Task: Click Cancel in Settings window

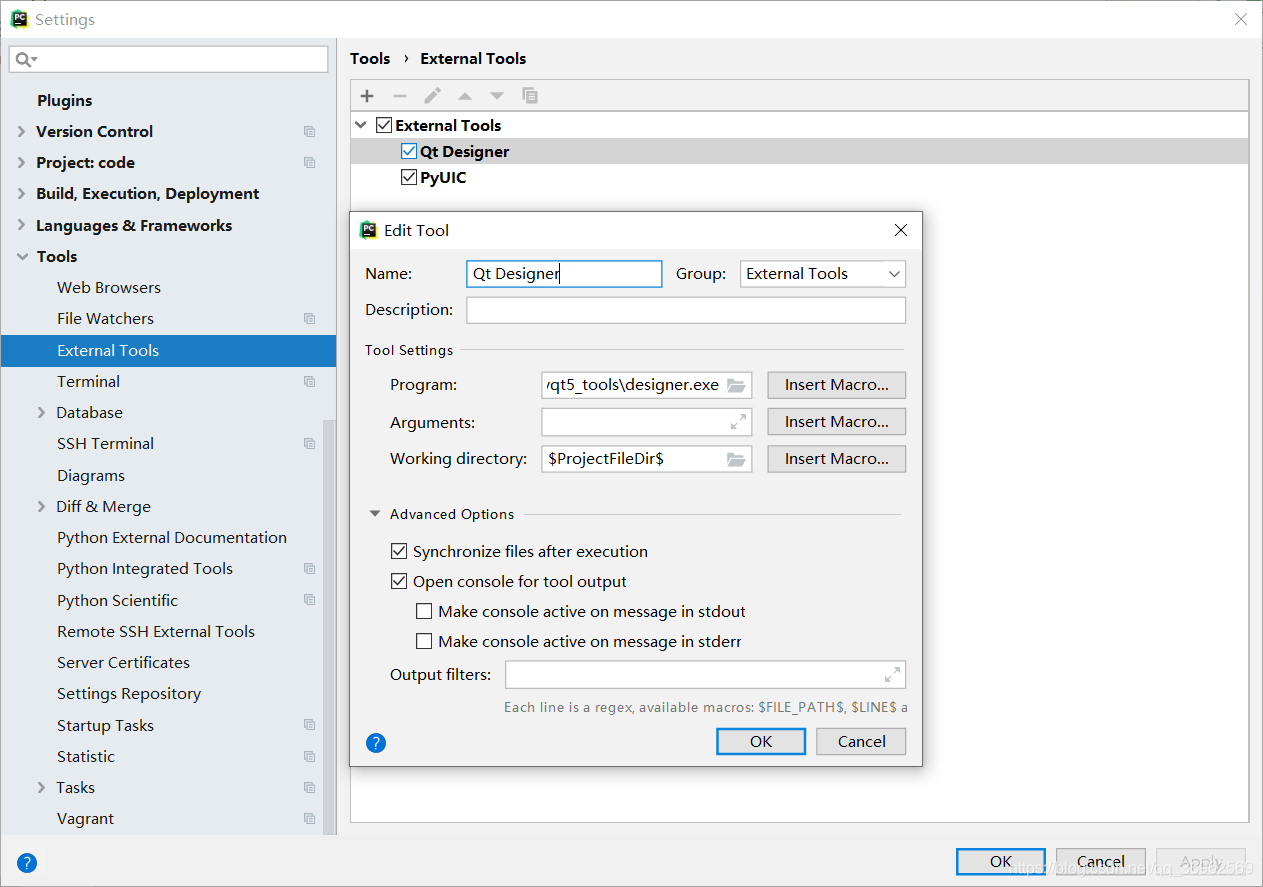Action: [x=1101, y=862]
